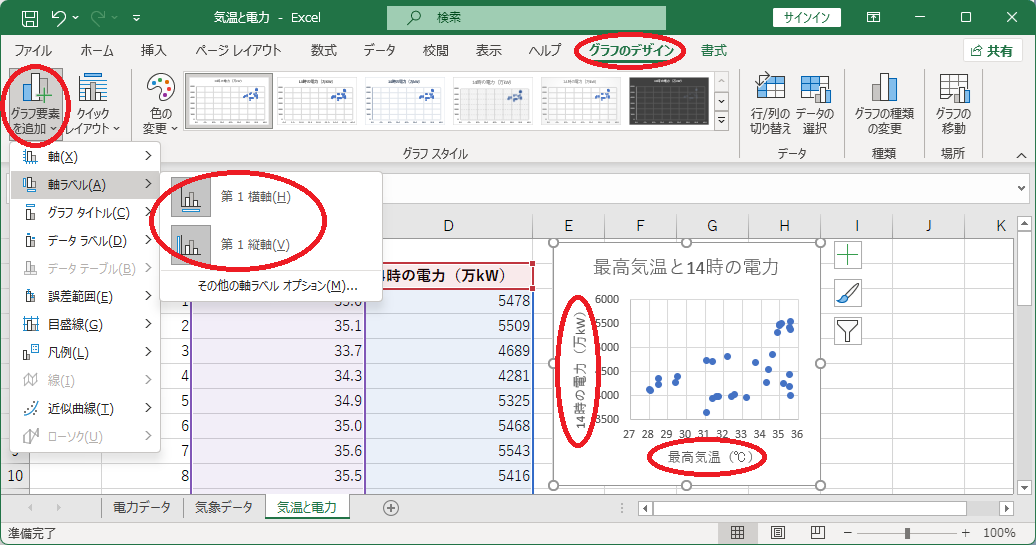Click the chart elements plus button

pos(848,255)
